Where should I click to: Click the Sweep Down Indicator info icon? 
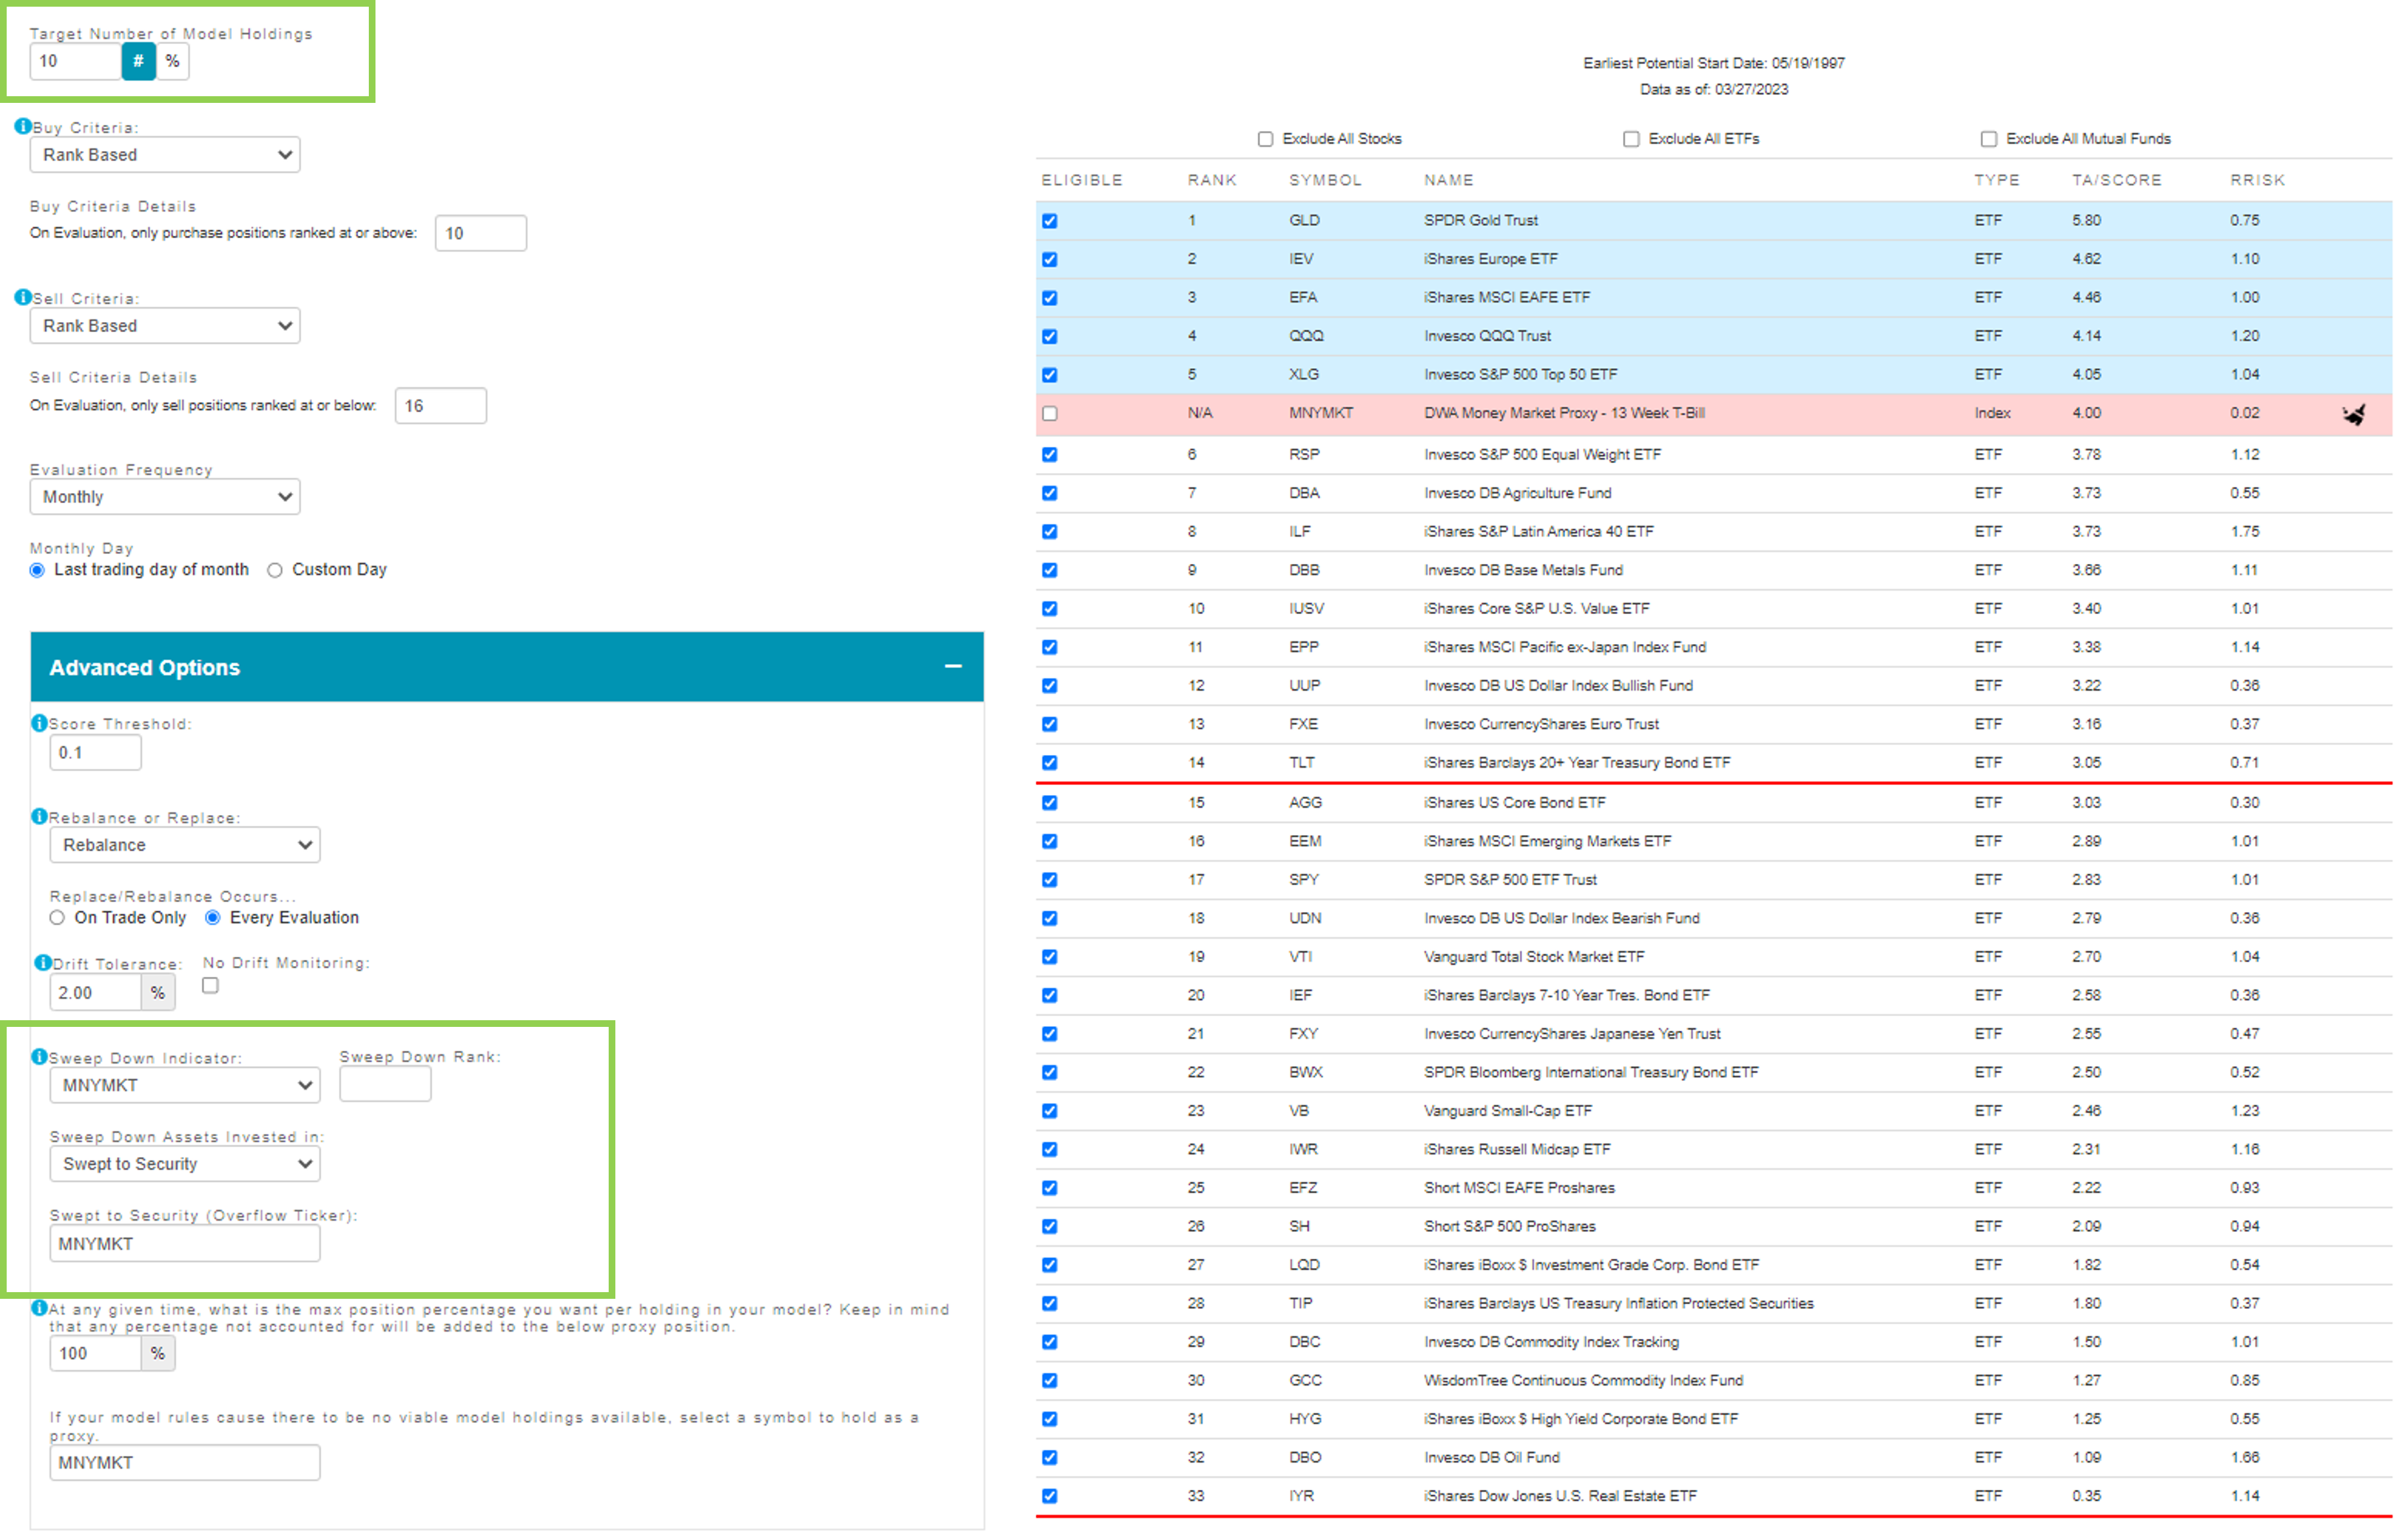[x=39, y=1057]
